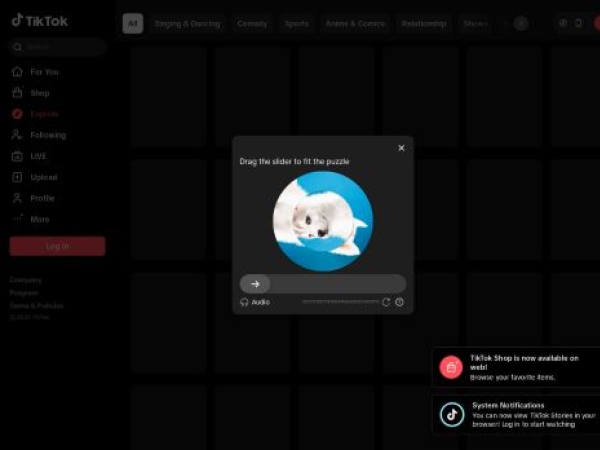Click the TikTok logo
This screenshot has width=600, height=450.
39,21
